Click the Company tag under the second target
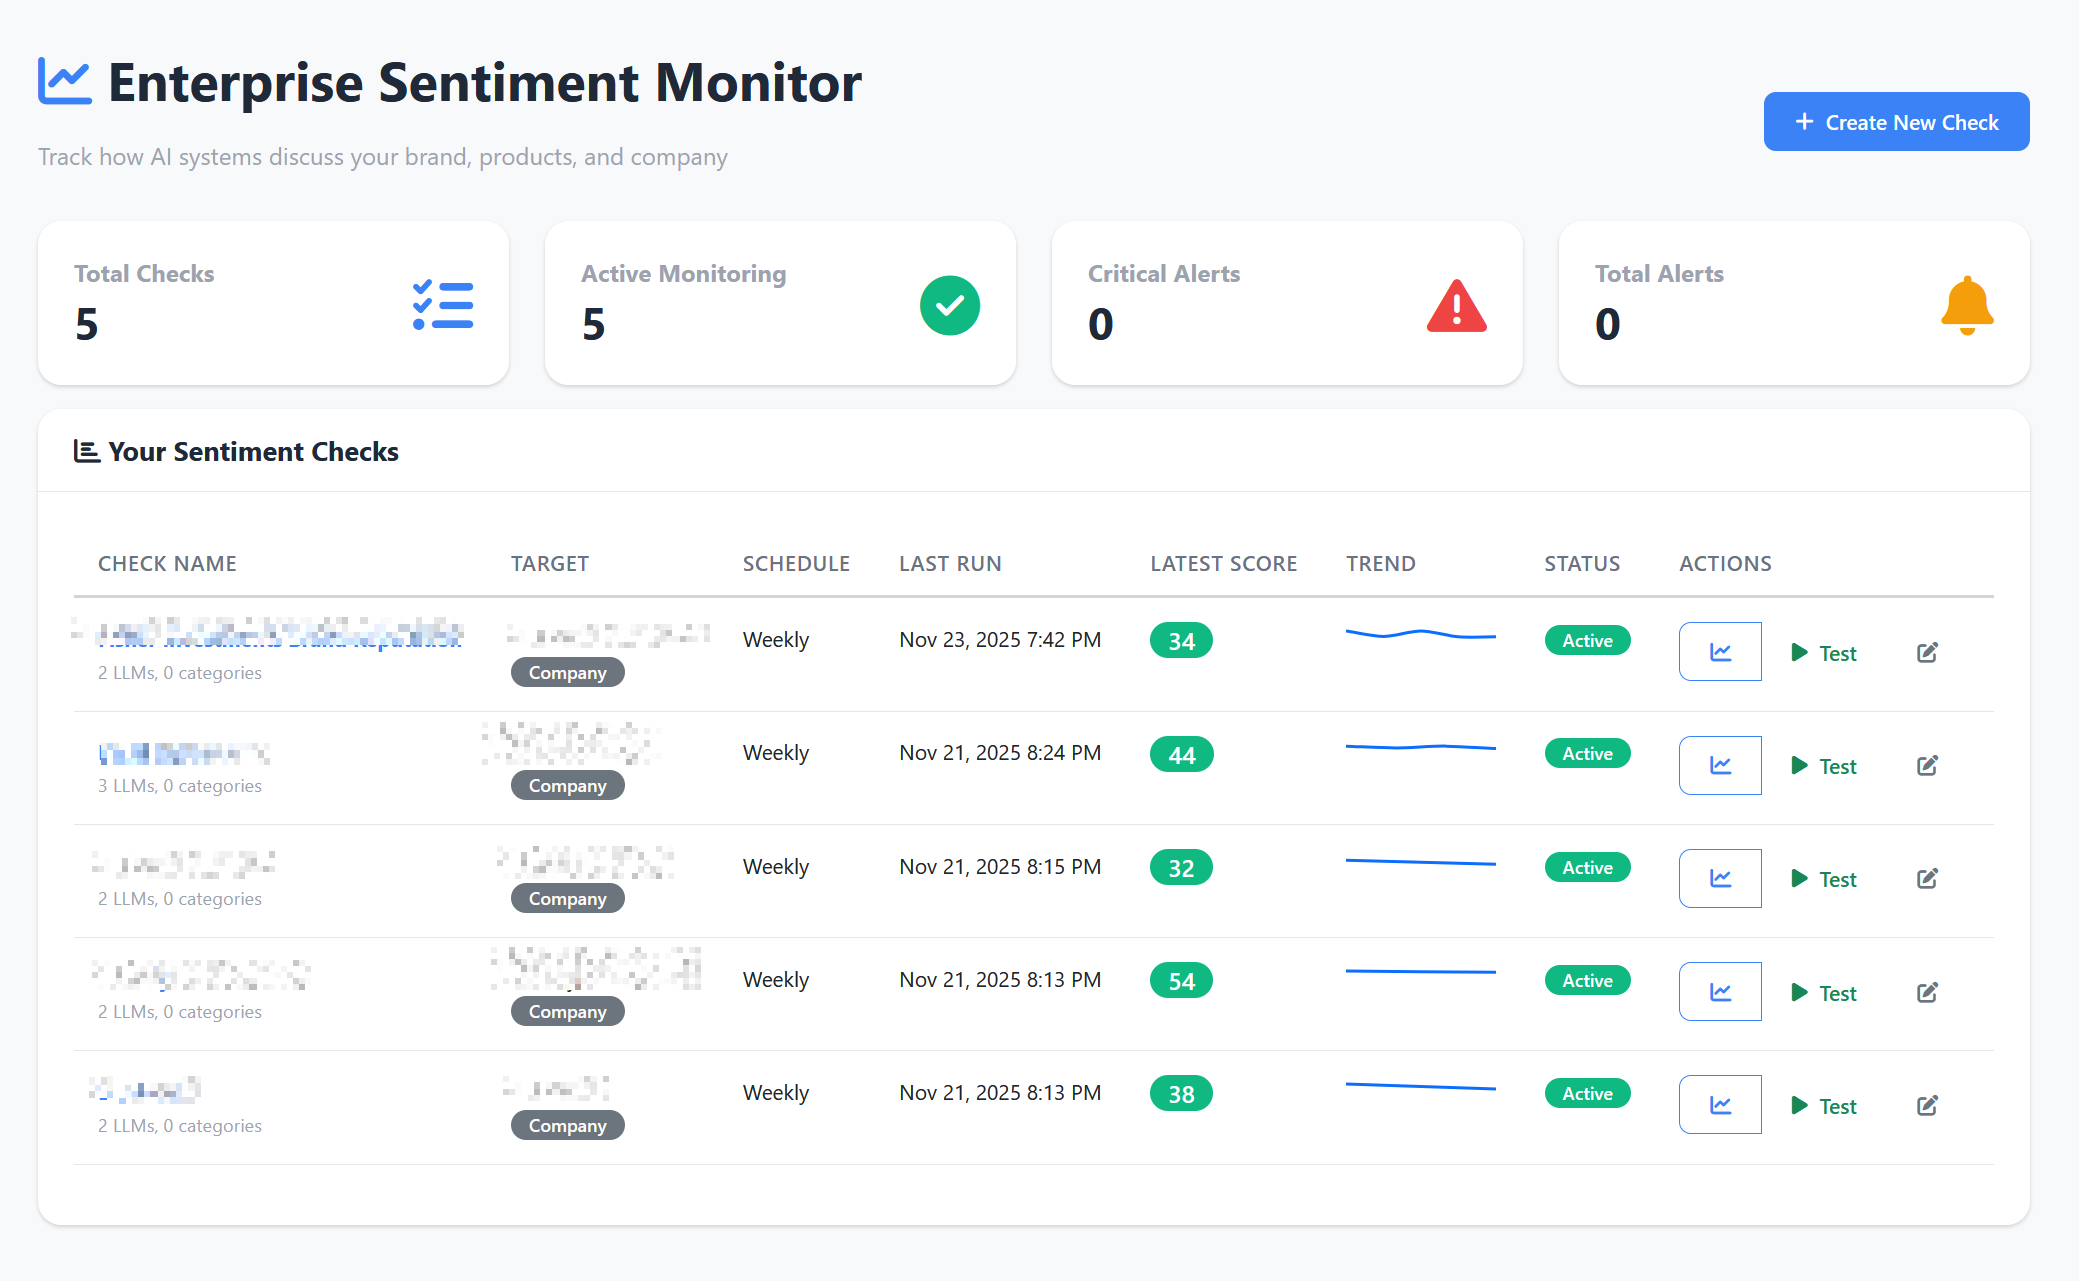2079x1281 pixels. click(x=567, y=785)
